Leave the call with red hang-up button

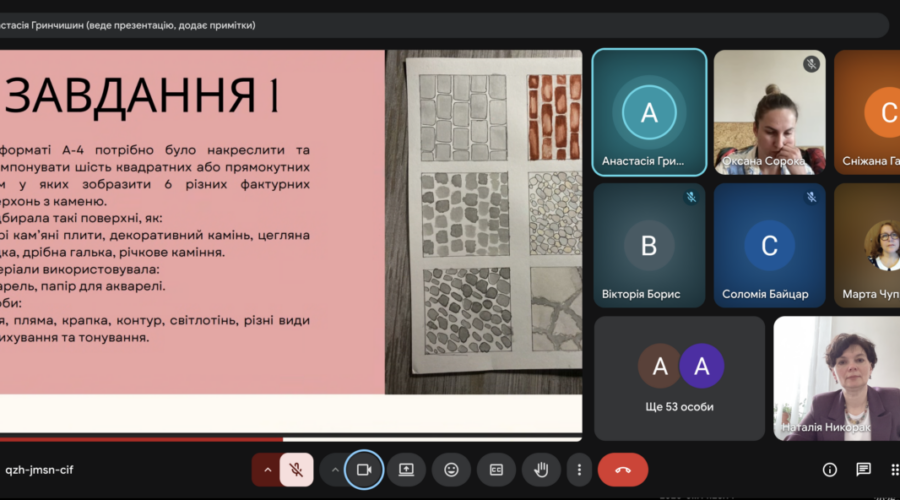pyautogui.click(x=623, y=470)
